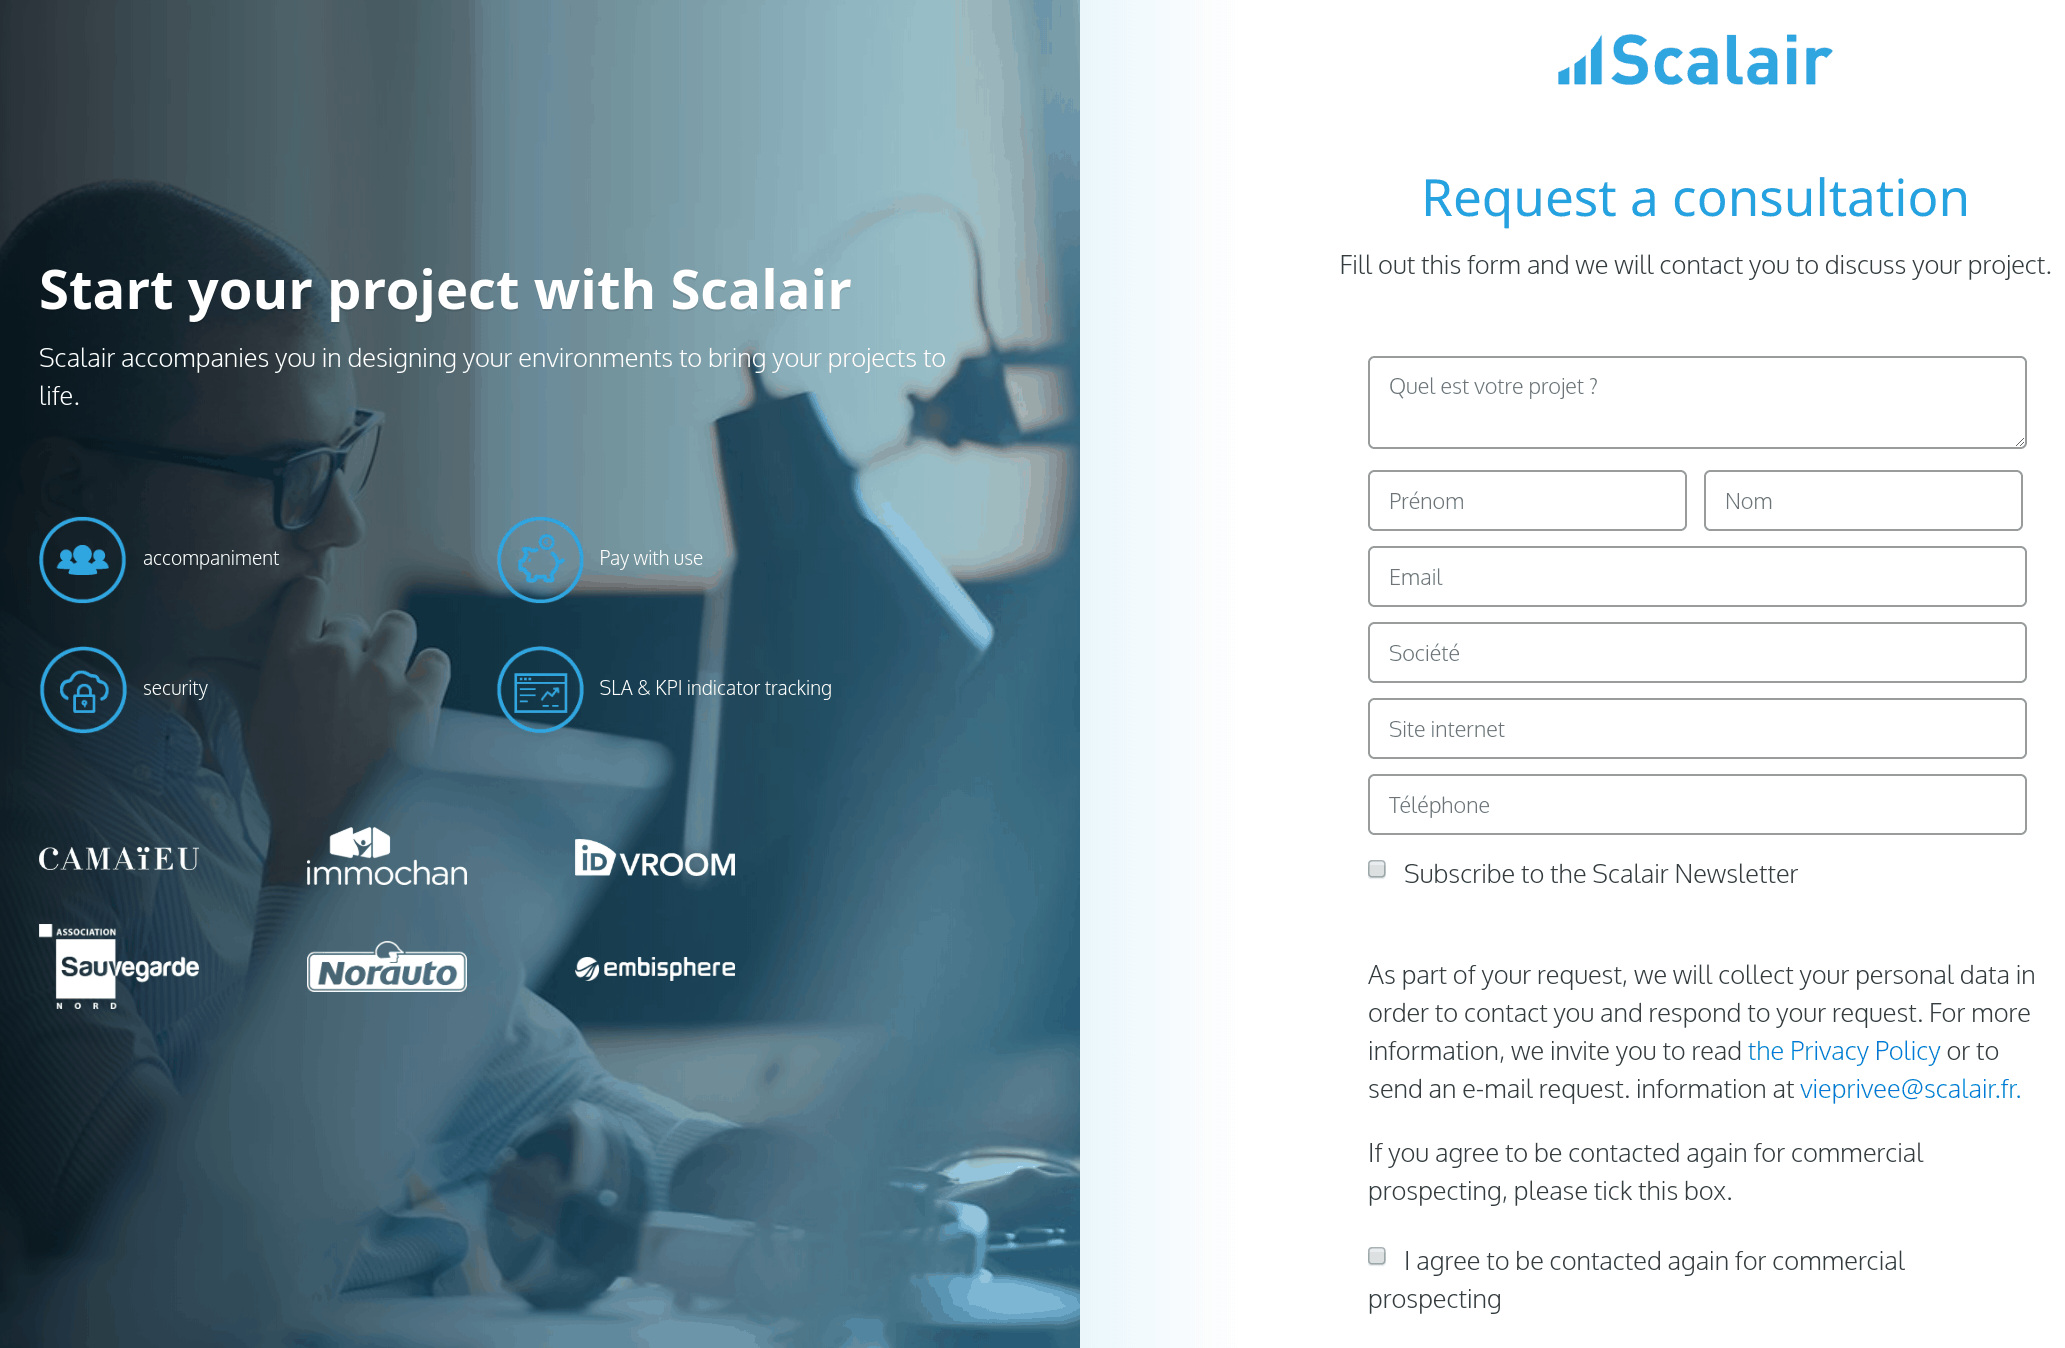Expand the Site internet field
Image resolution: width=2065 pixels, height=1348 pixels.
click(1696, 728)
